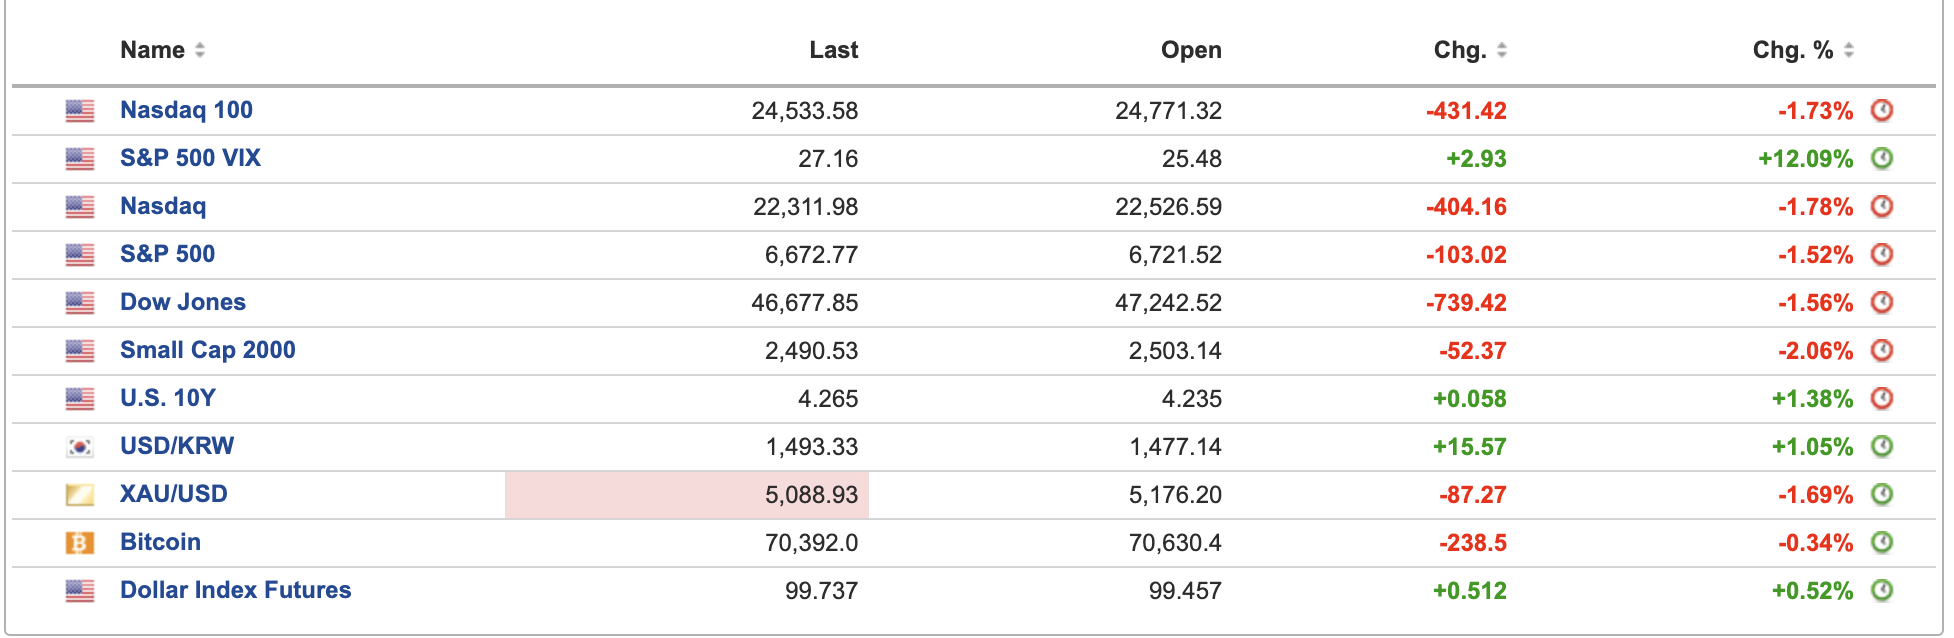Click the Last column header

(833, 50)
